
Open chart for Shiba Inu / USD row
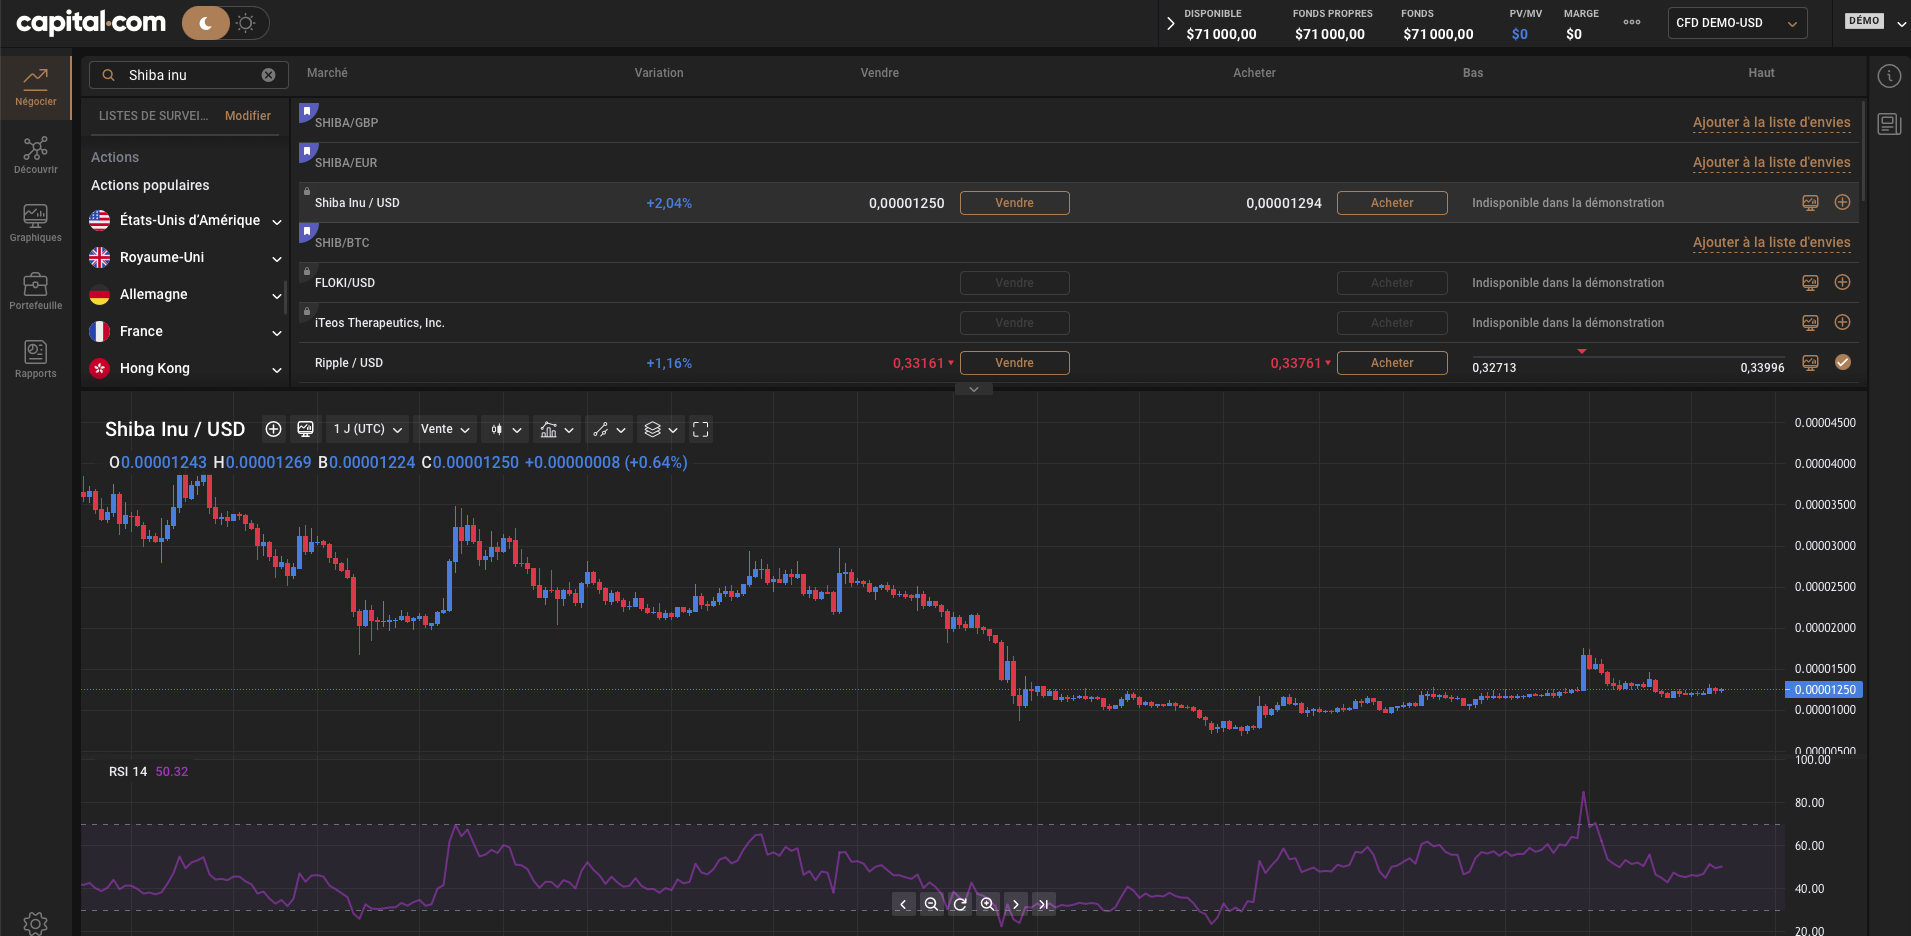(1810, 202)
